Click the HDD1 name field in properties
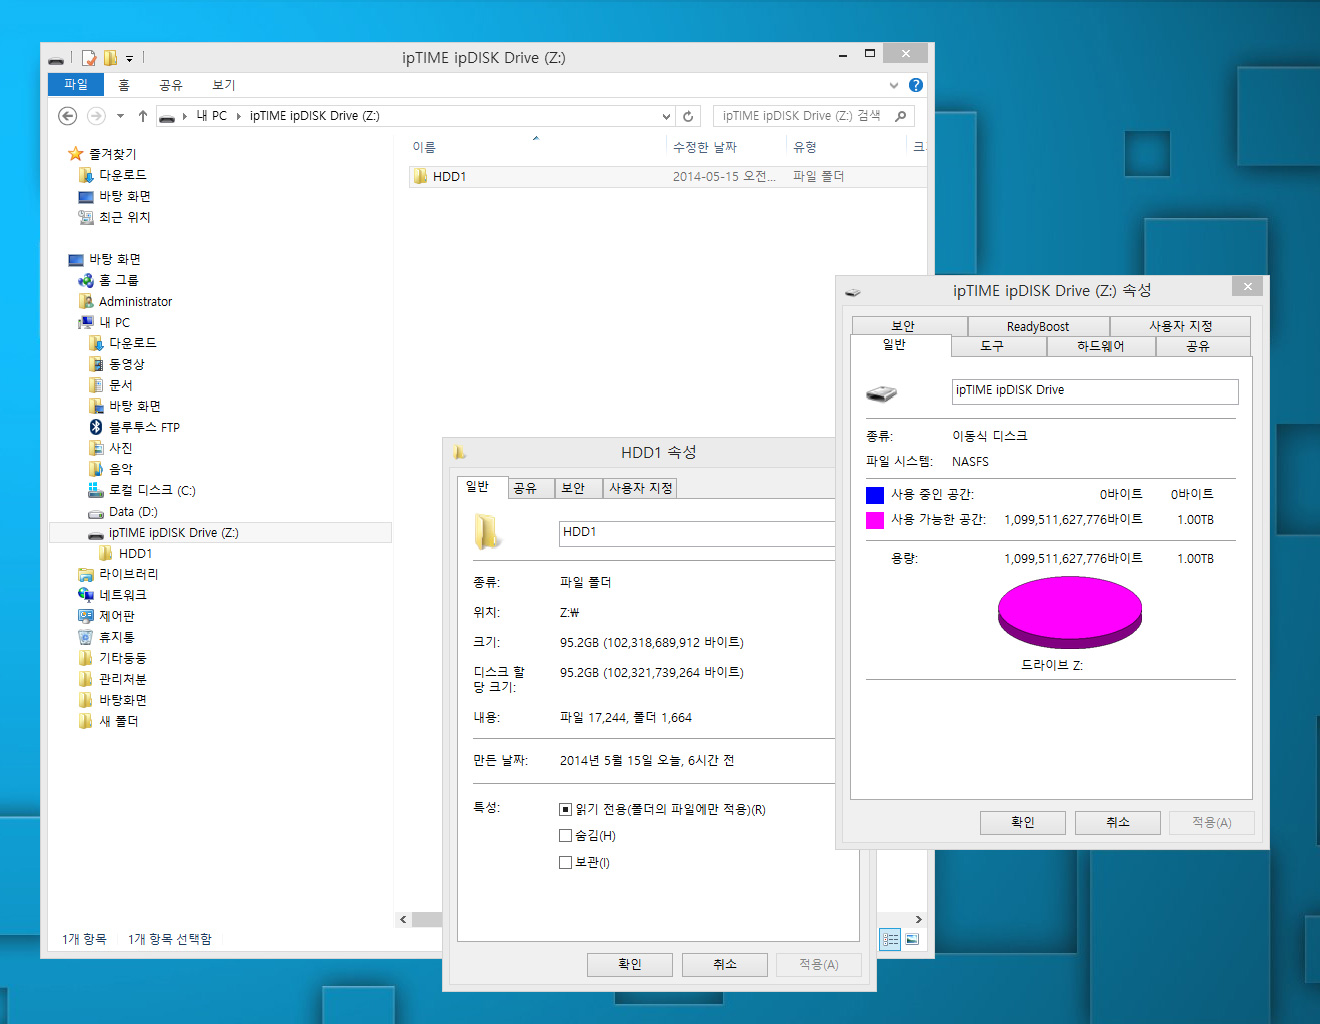This screenshot has width=1320, height=1024. click(697, 533)
